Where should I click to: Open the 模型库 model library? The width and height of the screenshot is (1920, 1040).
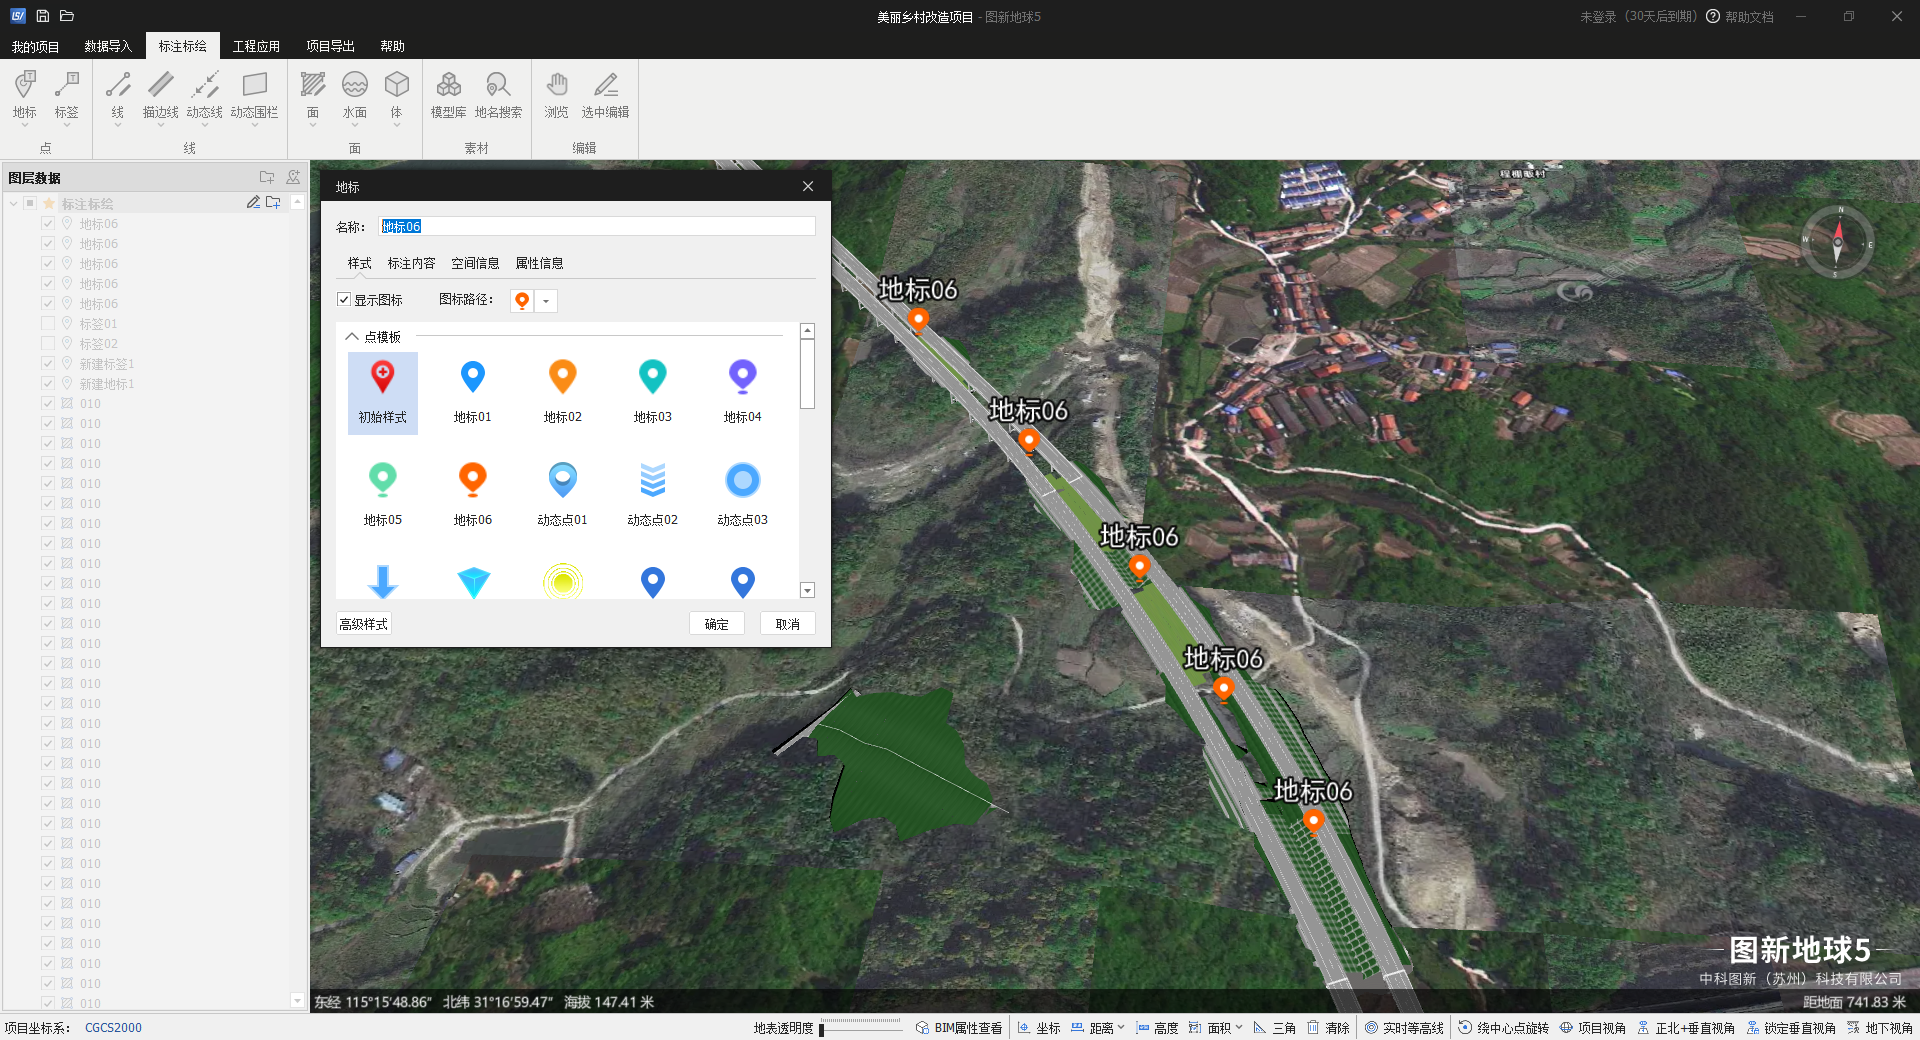pos(448,95)
